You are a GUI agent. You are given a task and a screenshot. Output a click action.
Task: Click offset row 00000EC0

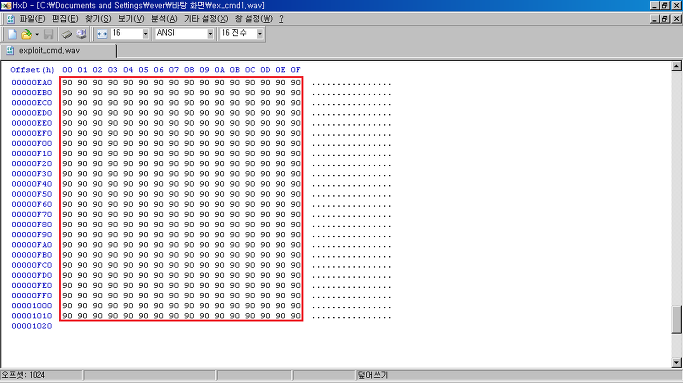pos(32,103)
